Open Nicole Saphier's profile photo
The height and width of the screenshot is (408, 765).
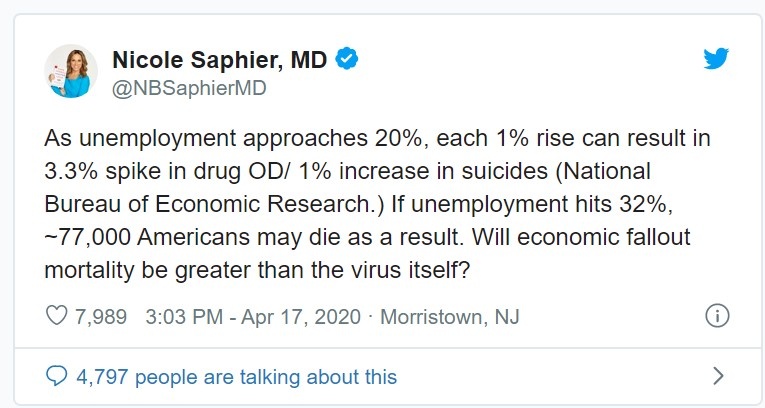click(x=71, y=71)
